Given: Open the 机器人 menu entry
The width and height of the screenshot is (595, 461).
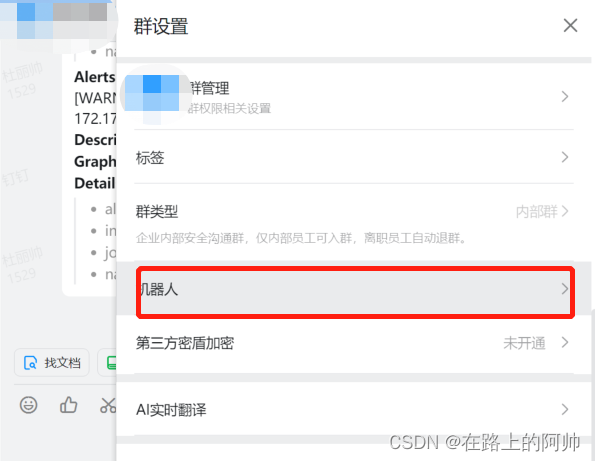Looking at the screenshot, I should pyautogui.click(x=355, y=291).
